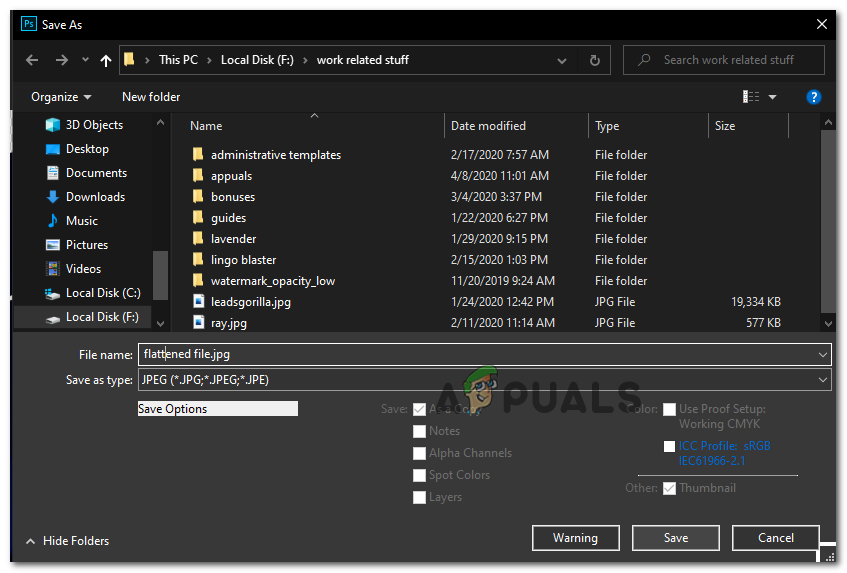Click the Cancel button
The image size is (847, 573).
[x=776, y=538]
